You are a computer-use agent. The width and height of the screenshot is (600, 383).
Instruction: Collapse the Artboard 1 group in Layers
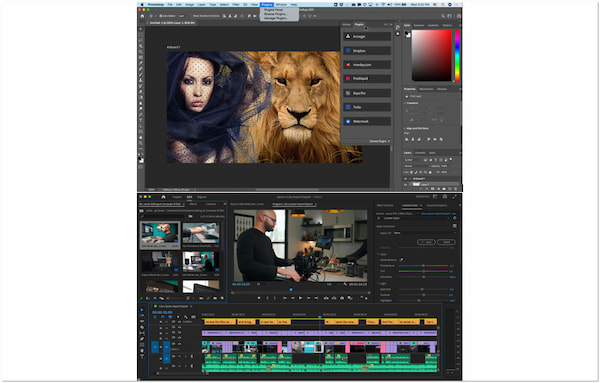click(410, 179)
